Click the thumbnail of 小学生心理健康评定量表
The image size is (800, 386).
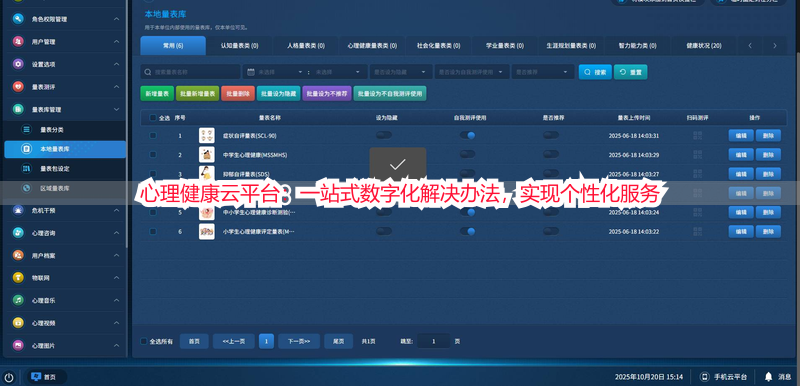click(207, 231)
